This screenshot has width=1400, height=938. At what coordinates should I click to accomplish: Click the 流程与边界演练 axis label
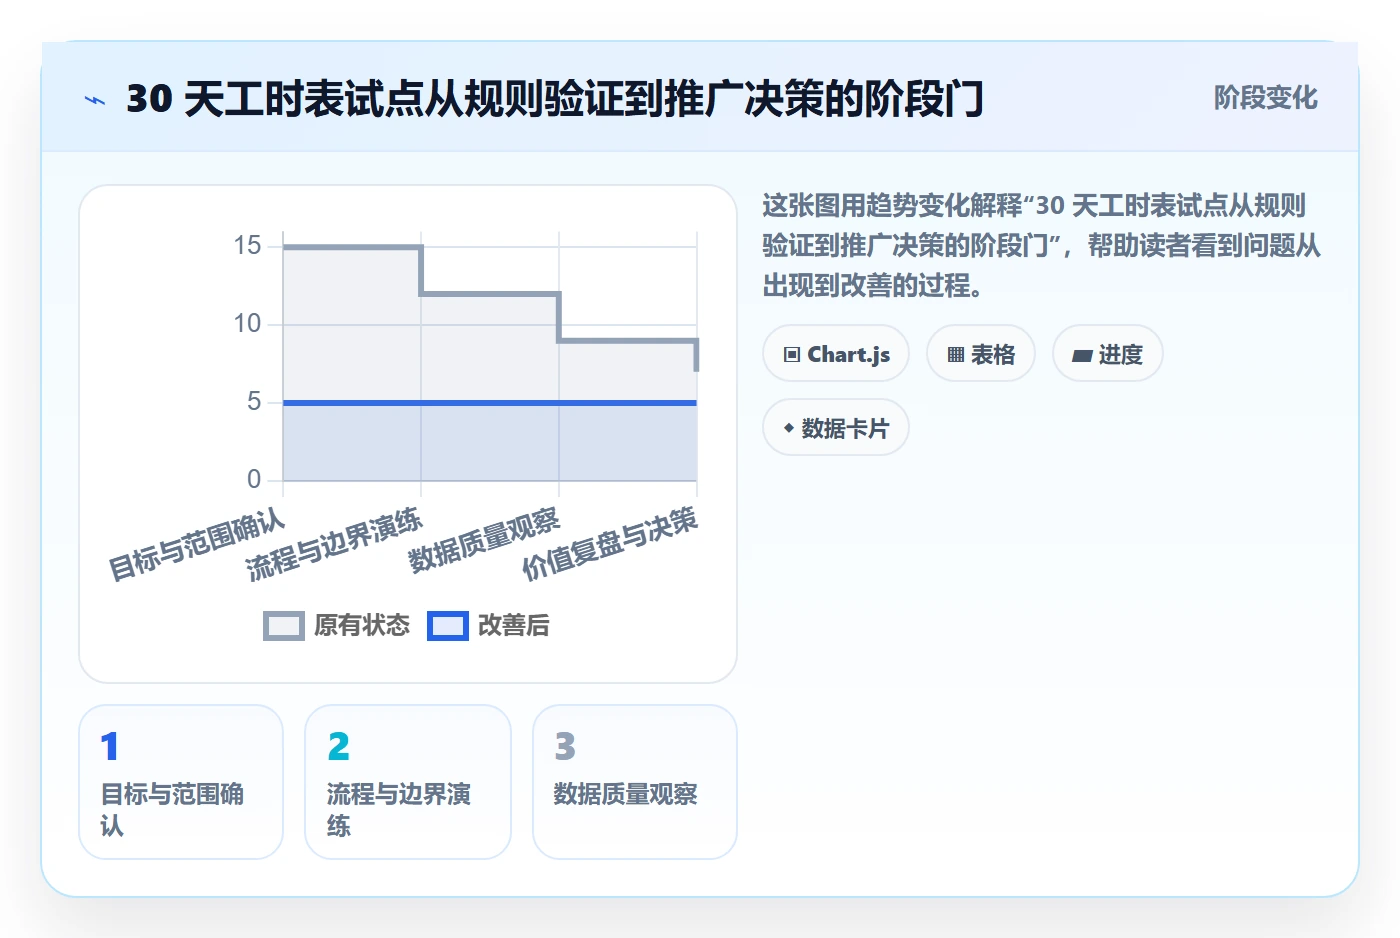tap(334, 546)
